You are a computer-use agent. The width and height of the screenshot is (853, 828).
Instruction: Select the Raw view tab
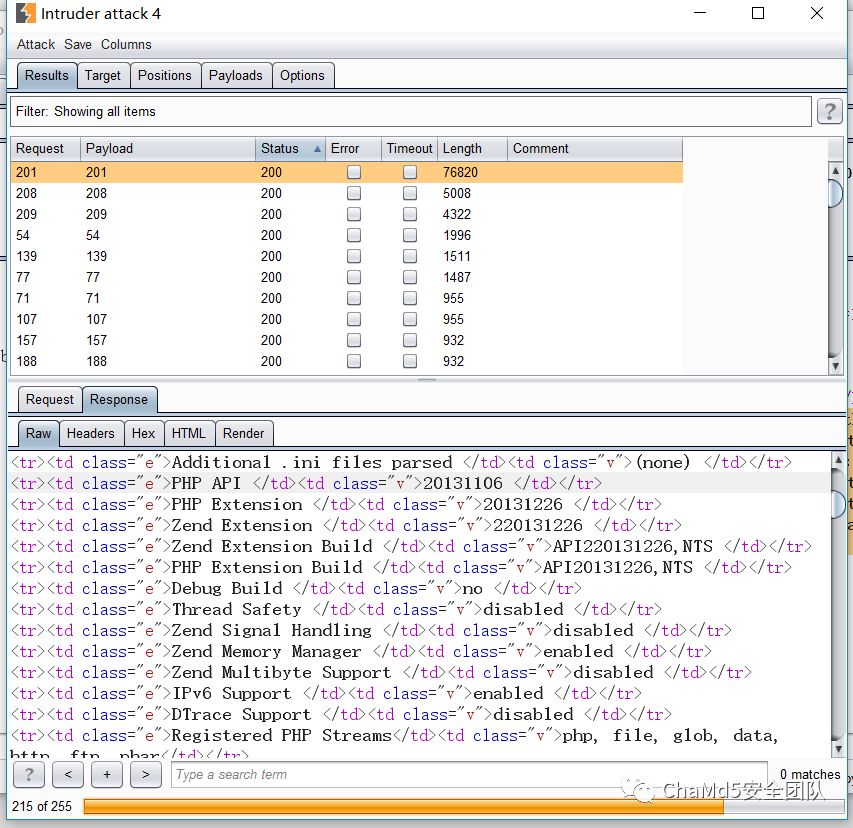pyautogui.click(x=39, y=434)
